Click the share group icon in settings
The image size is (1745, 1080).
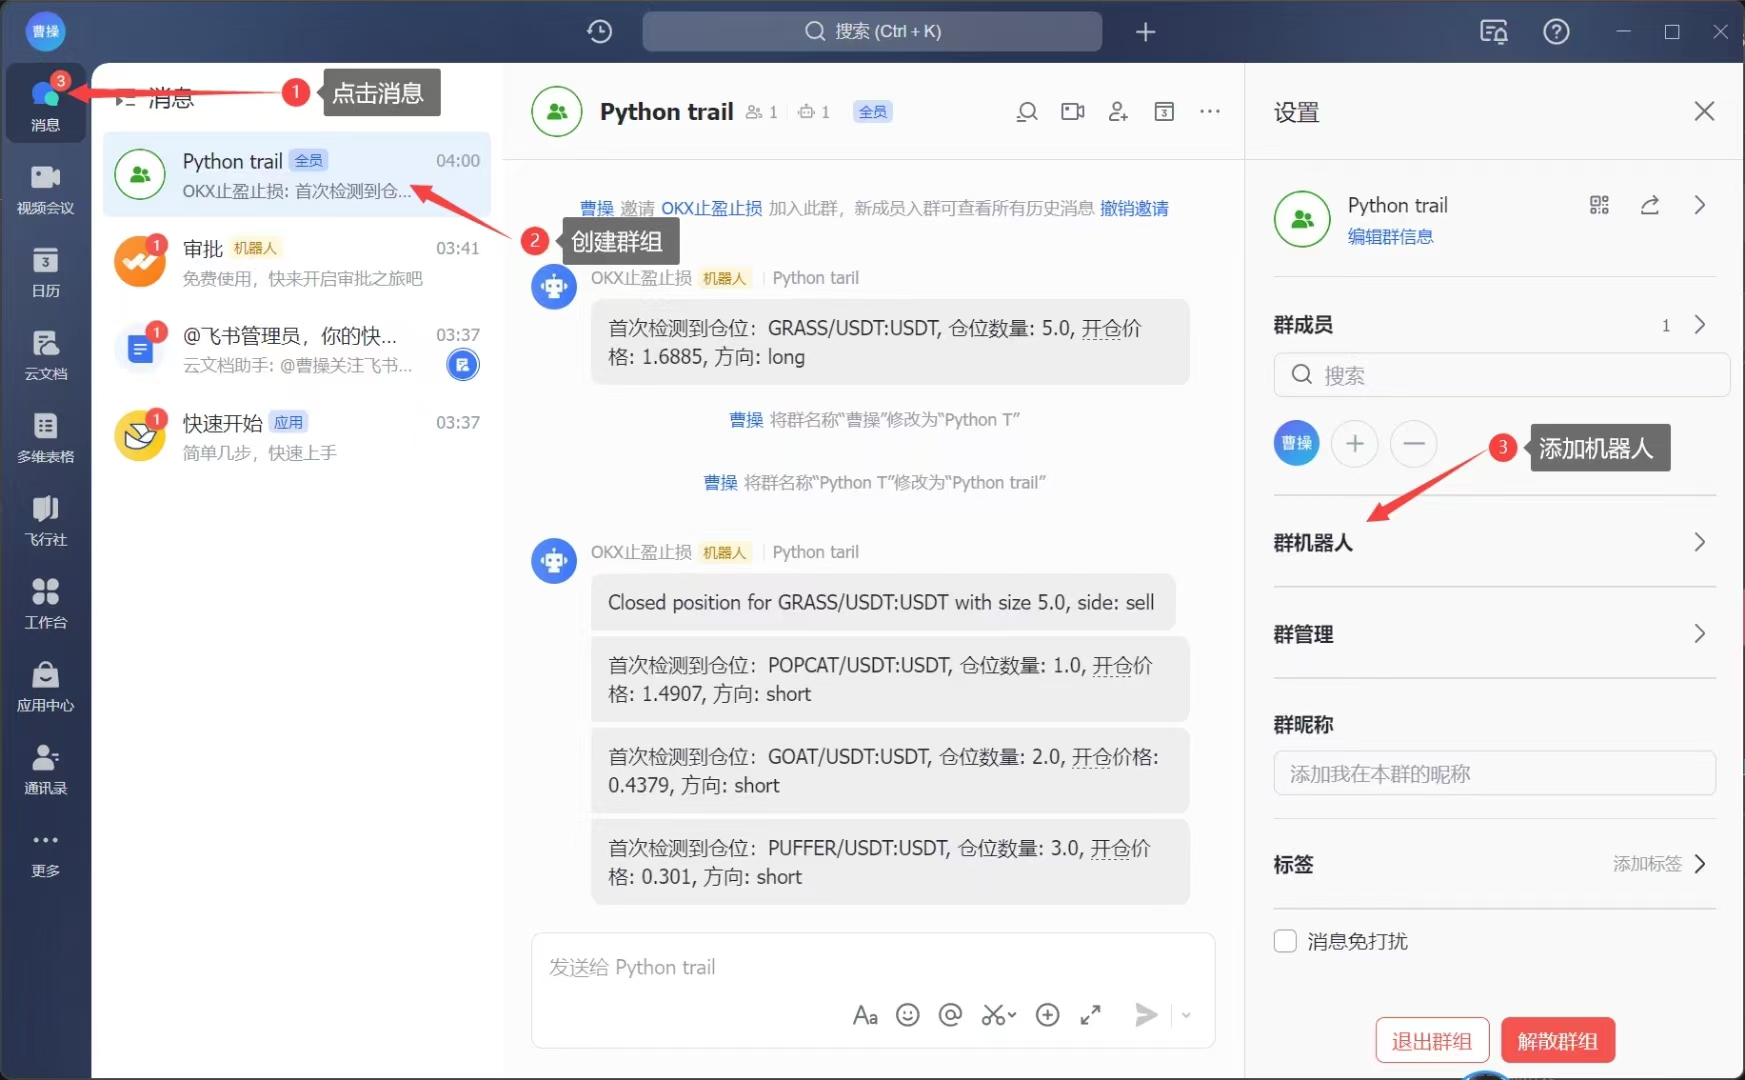pyautogui.click(x=1650, y=205)
